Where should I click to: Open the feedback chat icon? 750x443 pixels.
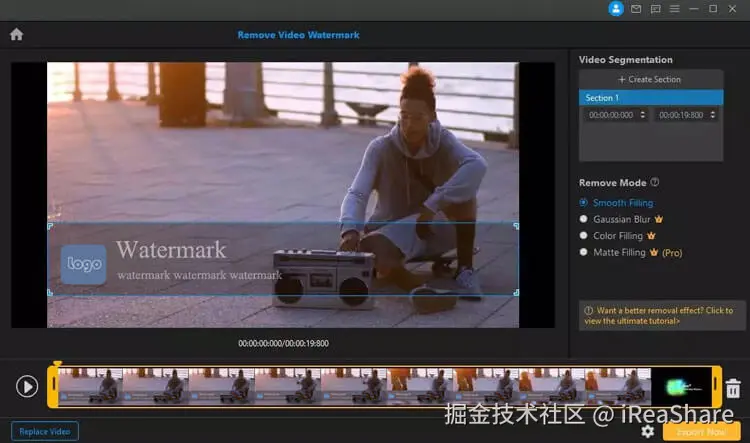coord(655,9)
